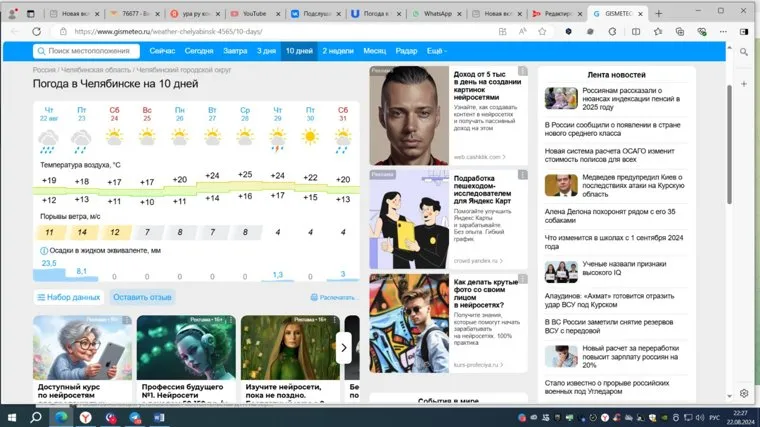Viewport: 760px width, 427px height.
Task: Click the Windows Start button
Action: coord(12,416)
